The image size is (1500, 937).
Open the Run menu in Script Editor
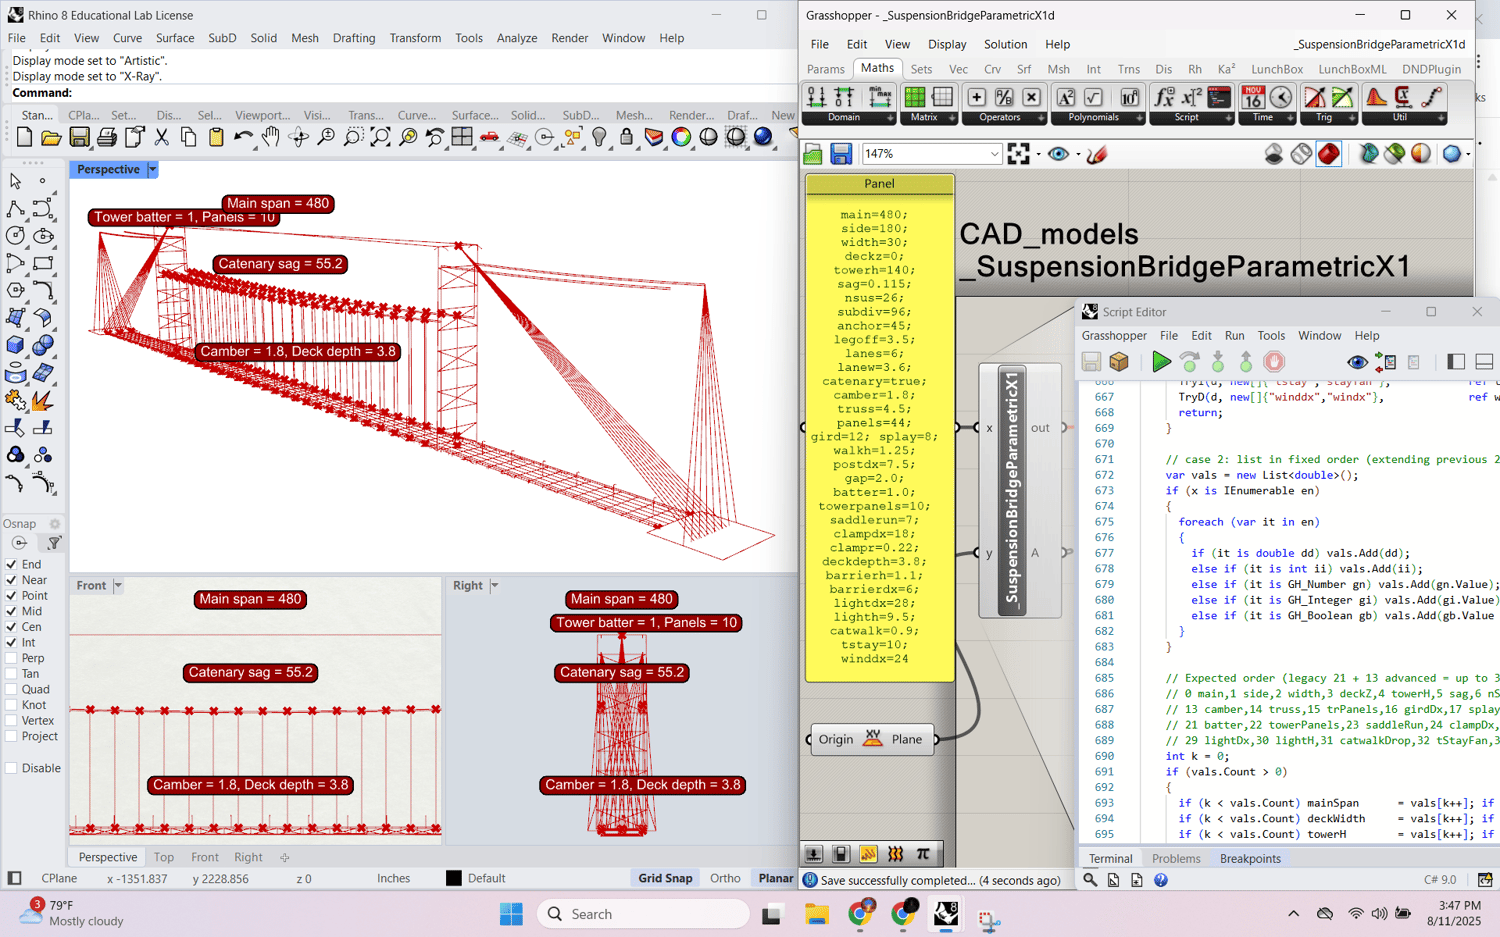coord(1234,336)
